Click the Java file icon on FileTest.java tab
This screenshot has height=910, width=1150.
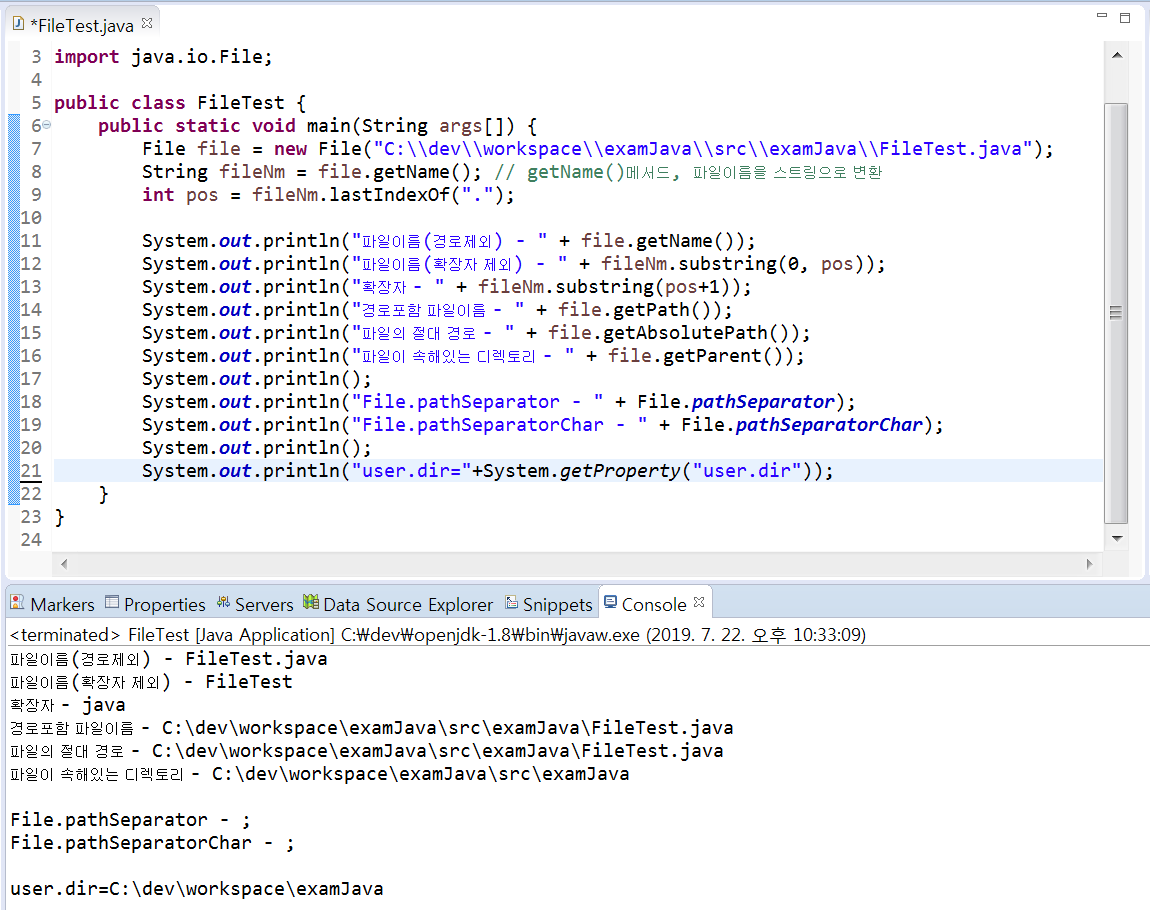[18, 24]
